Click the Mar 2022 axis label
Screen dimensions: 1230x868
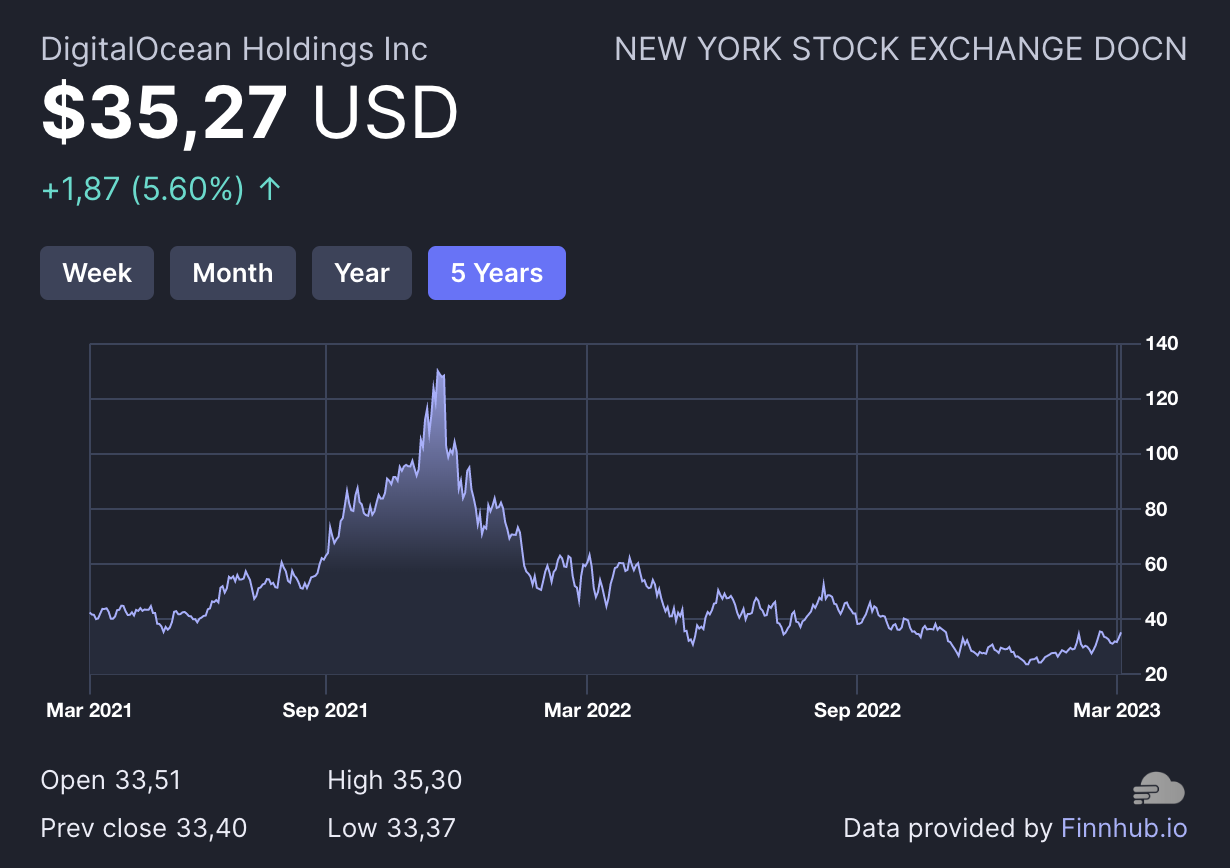tap(587, 710)
